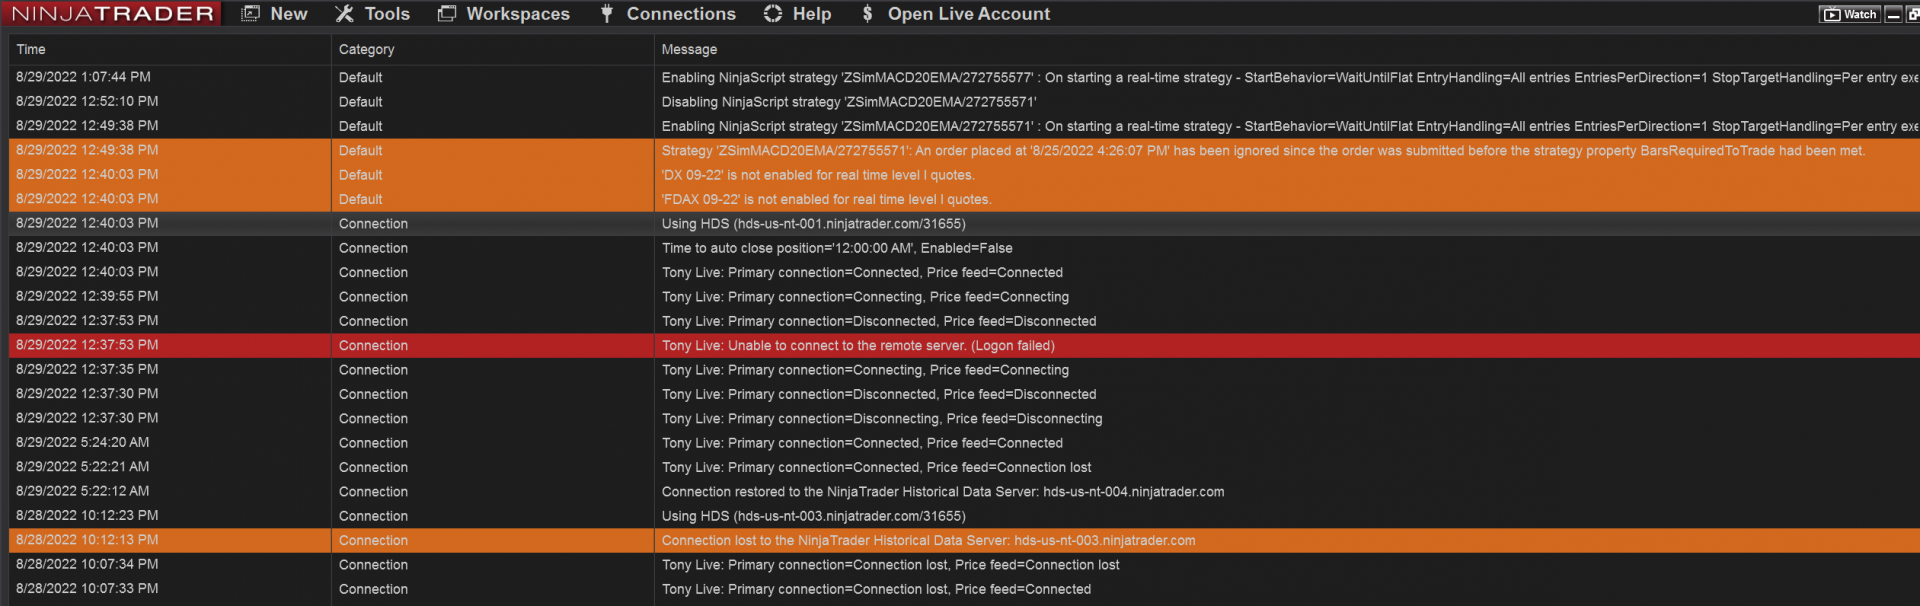Select the FDAX 09-22 quotes warning row
This screenshot has height=606, width=1920.
(826, 200)
